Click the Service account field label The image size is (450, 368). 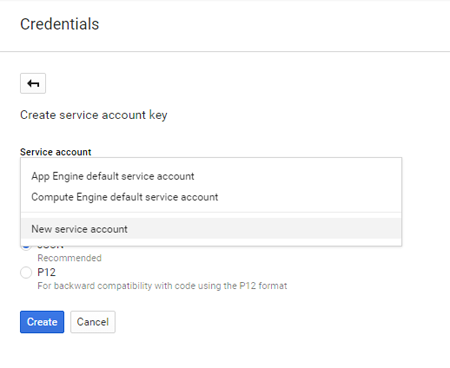click(56, 152)
